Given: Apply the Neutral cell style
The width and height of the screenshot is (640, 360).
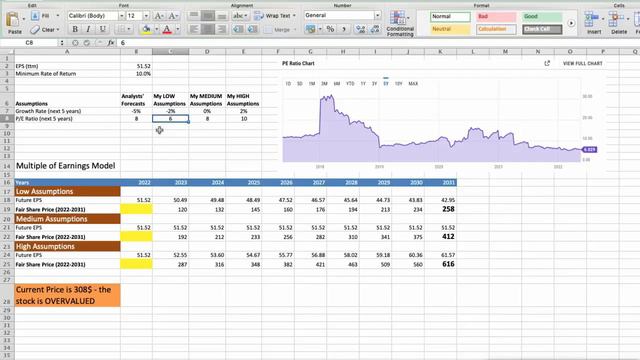Looking at the screenshot, I should click(450, 29).
